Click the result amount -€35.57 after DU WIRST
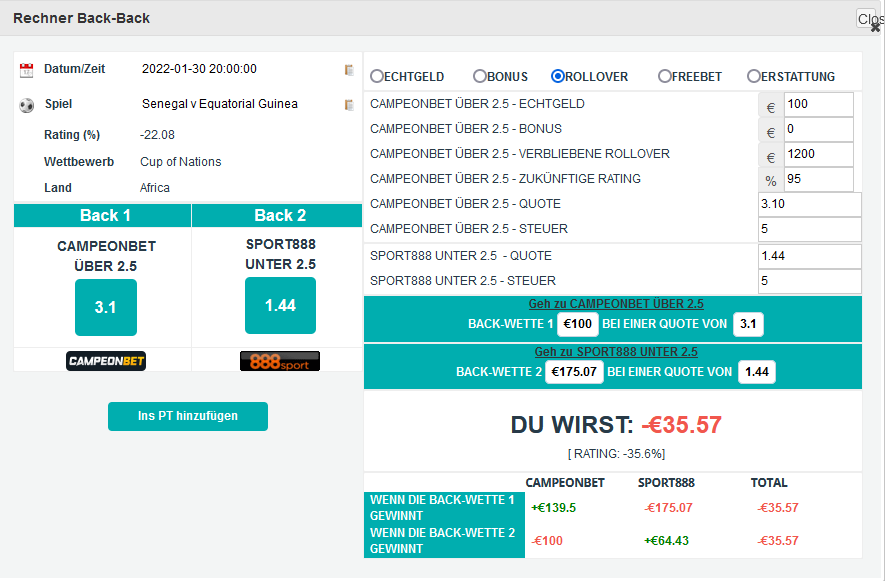Screen dimensions: 885x581 pos(682,425)
